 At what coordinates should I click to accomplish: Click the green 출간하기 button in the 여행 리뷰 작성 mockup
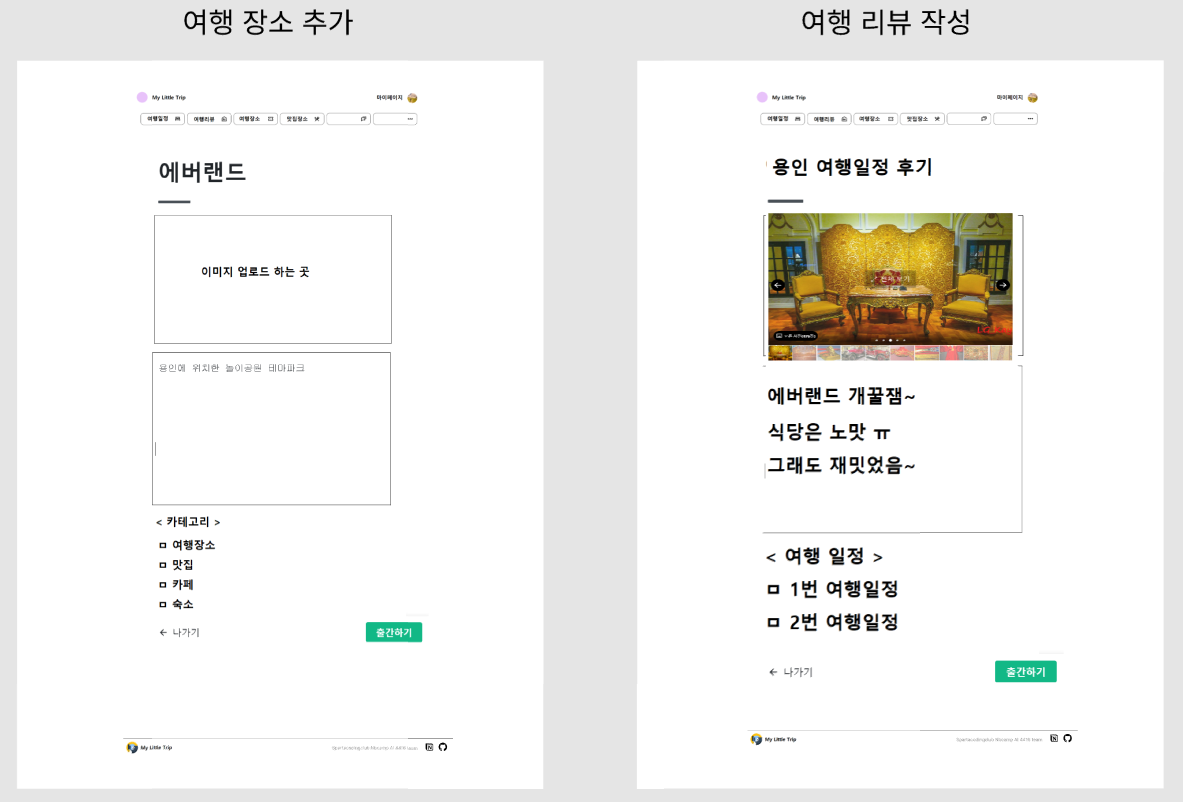click(x=1025, y=671)
